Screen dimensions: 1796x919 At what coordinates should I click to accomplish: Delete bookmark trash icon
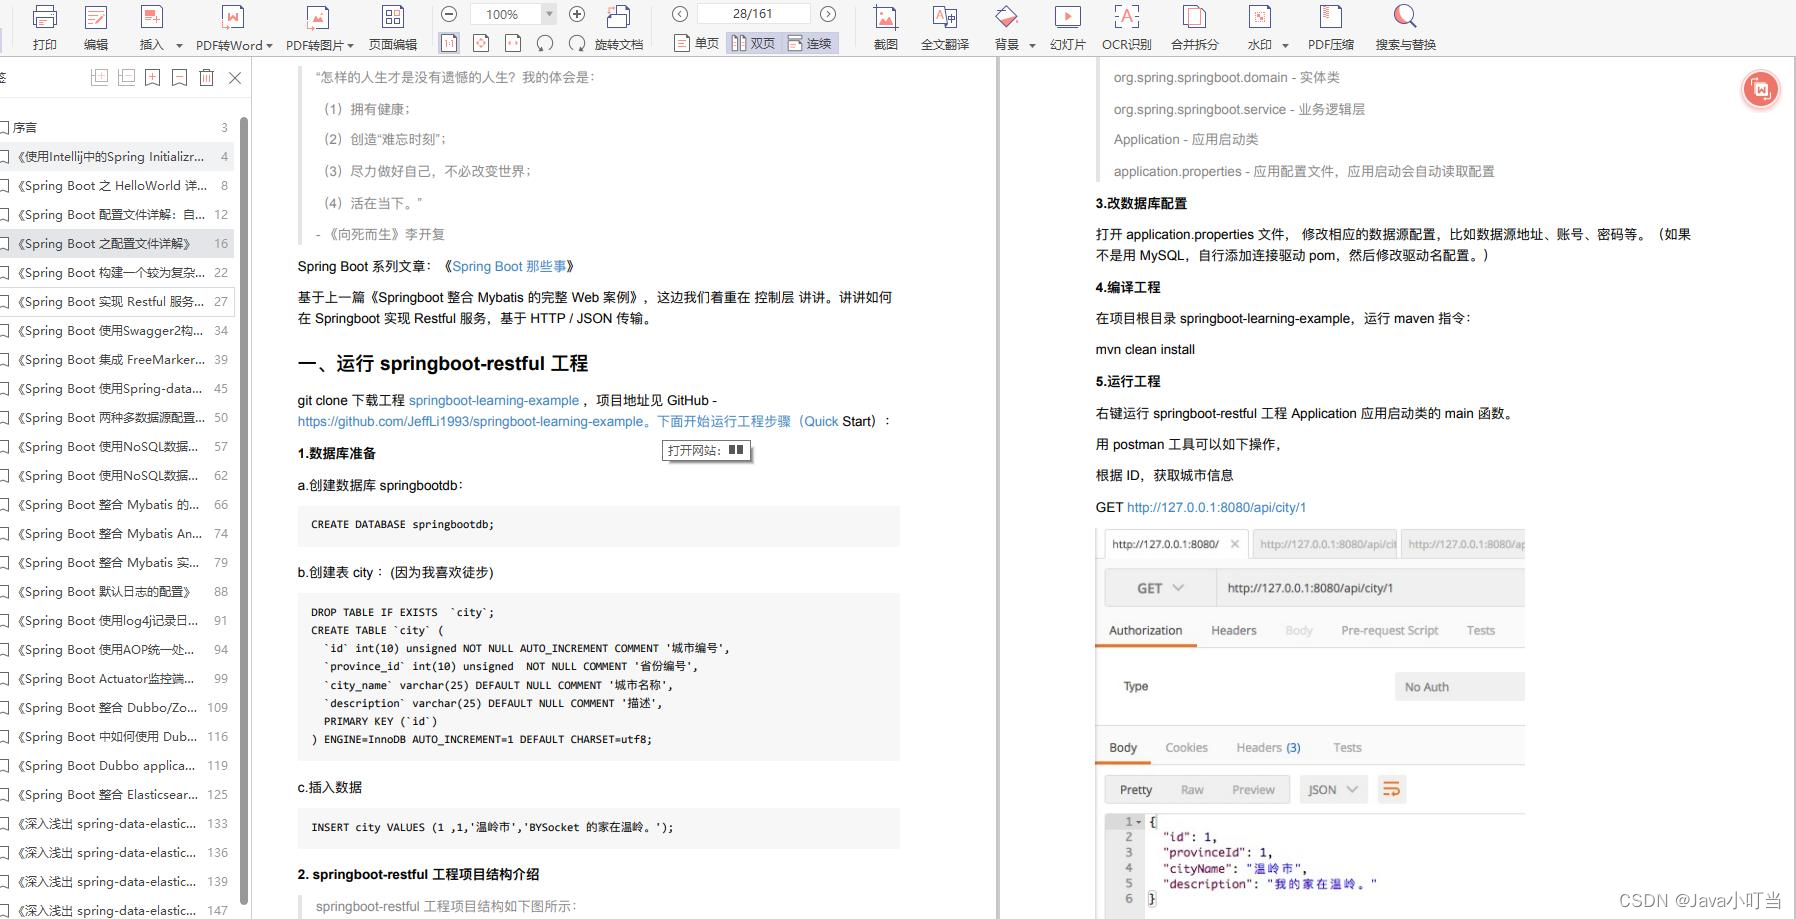point(206,77)
